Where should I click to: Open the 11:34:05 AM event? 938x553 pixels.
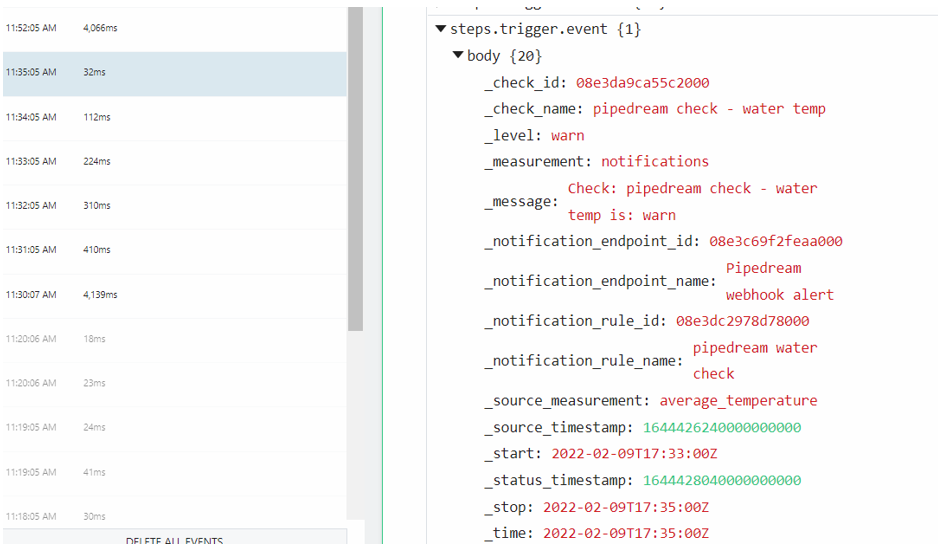click(175, 118)
